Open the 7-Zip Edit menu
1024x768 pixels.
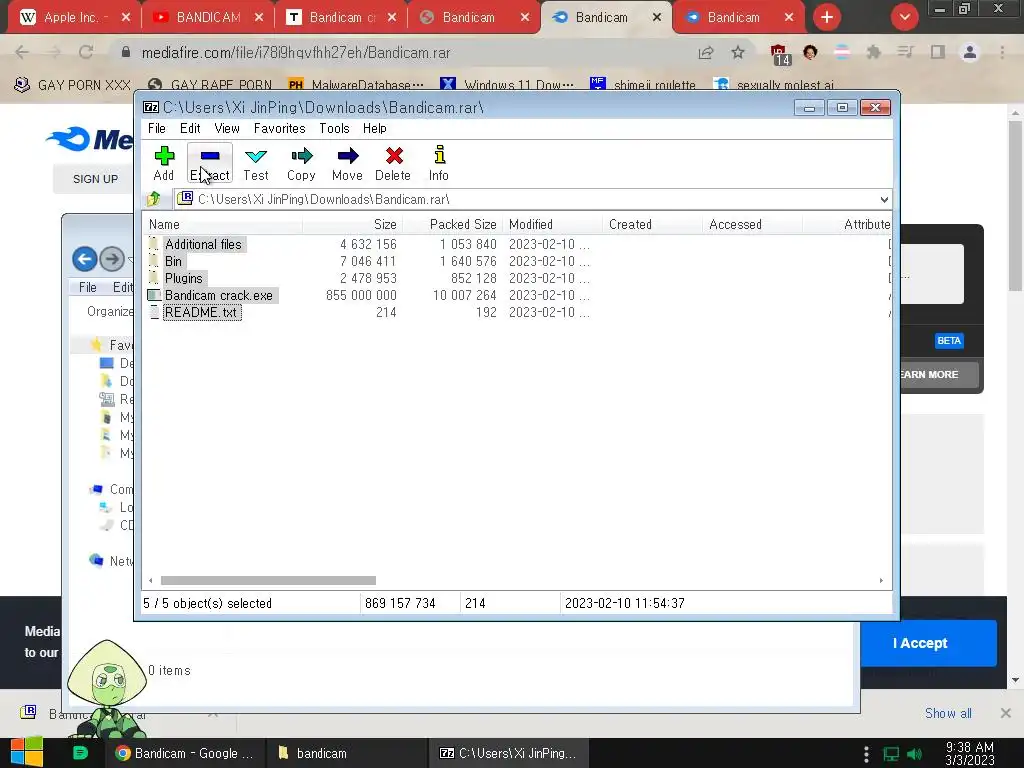[190, 129]
